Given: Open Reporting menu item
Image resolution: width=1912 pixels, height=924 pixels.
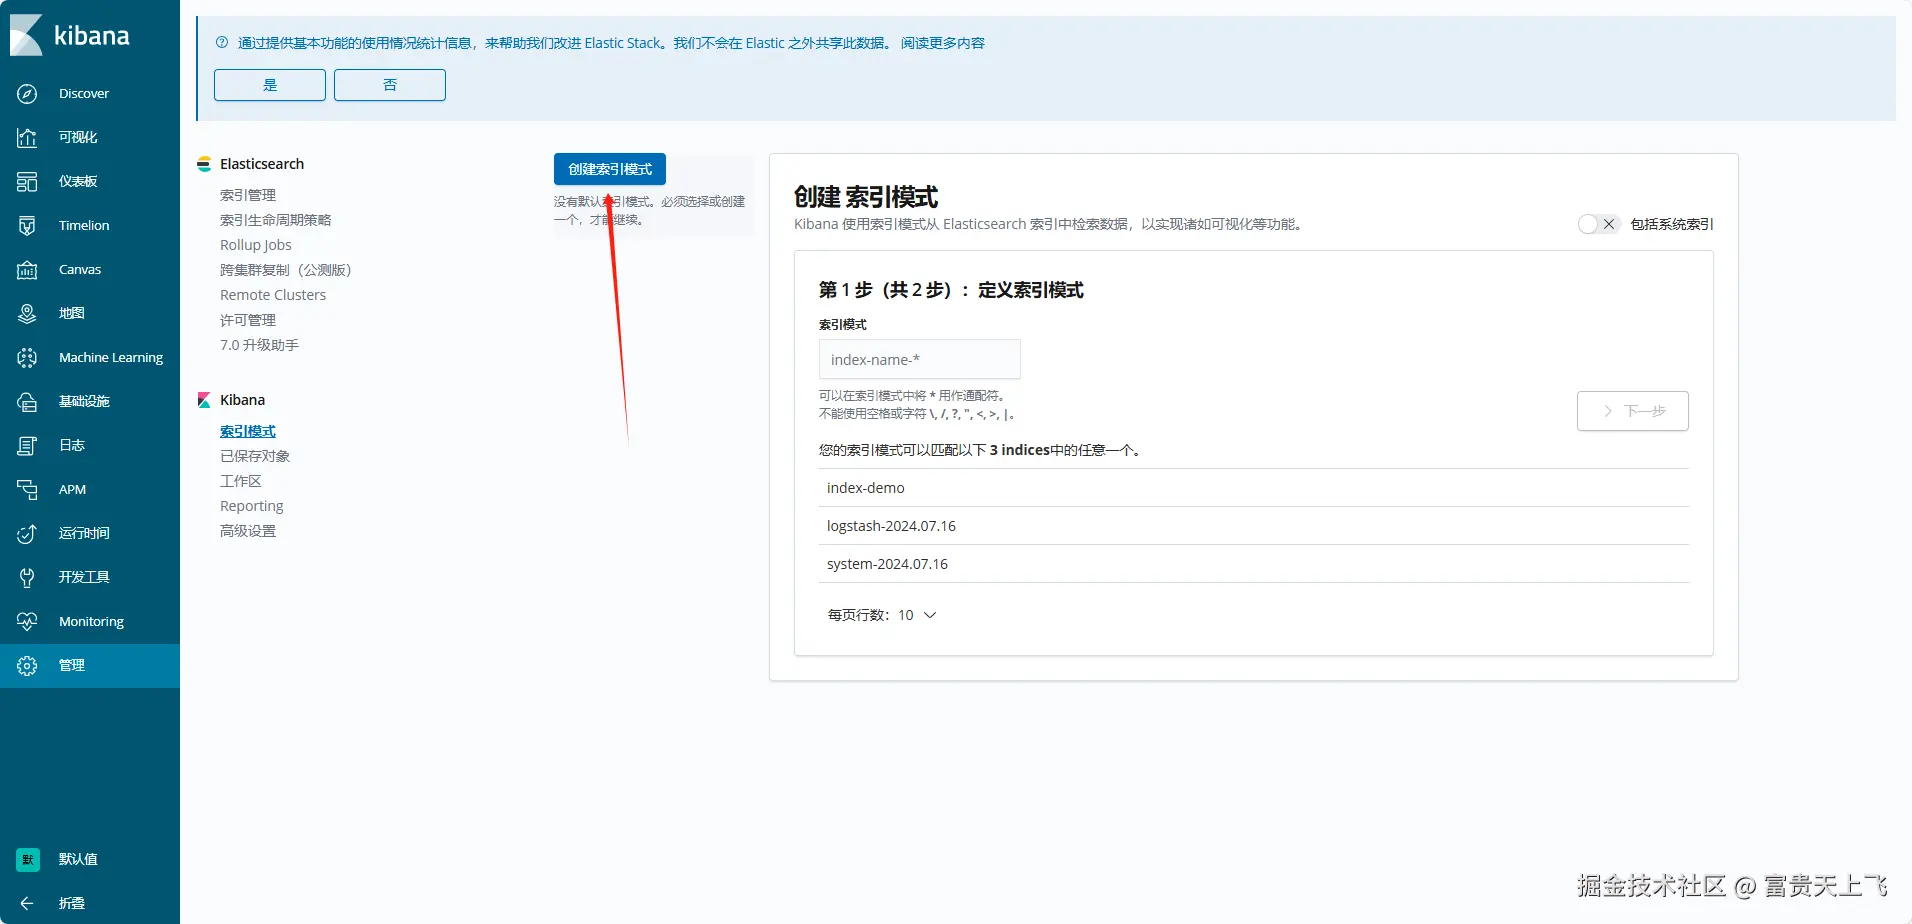Looking at the screenshot, I should click(252, 506).
